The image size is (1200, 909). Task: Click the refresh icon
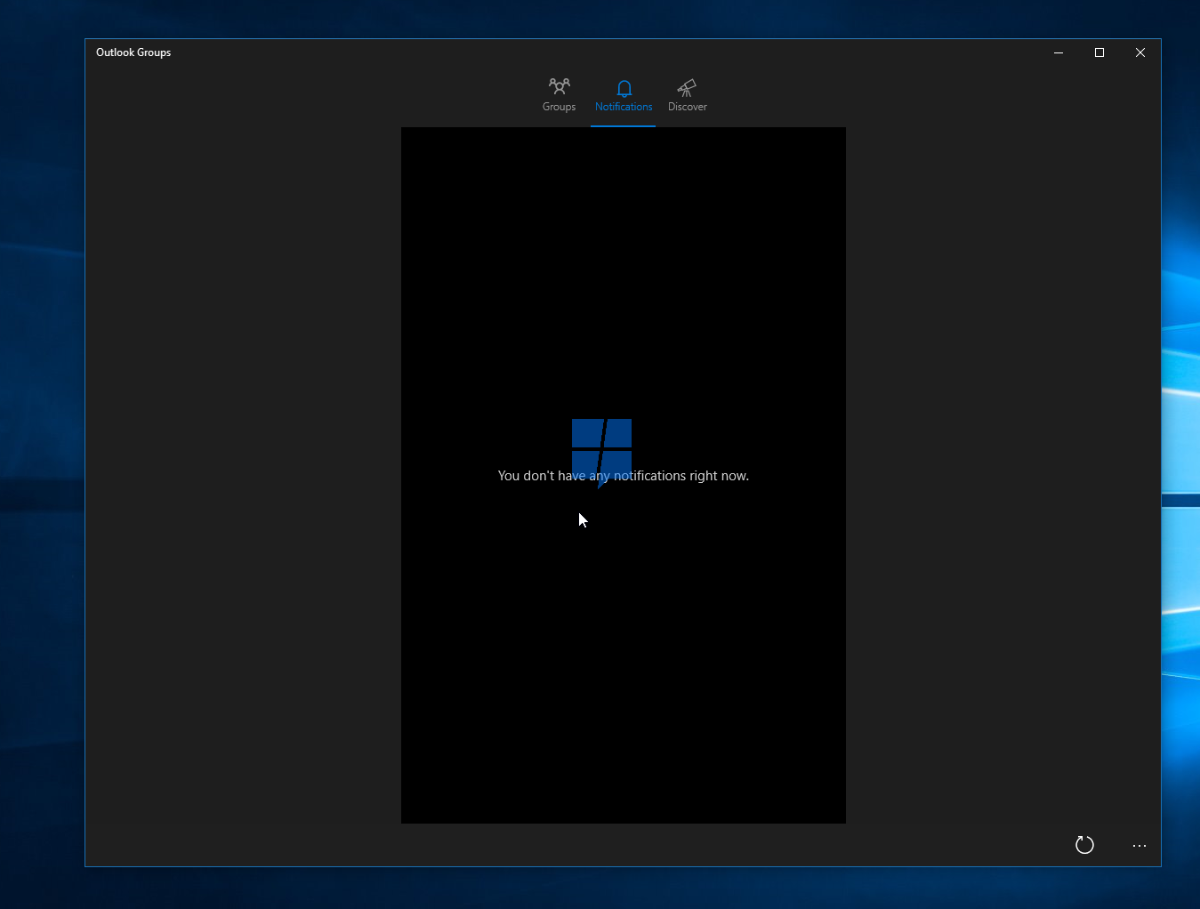(x=1084, y=845)
